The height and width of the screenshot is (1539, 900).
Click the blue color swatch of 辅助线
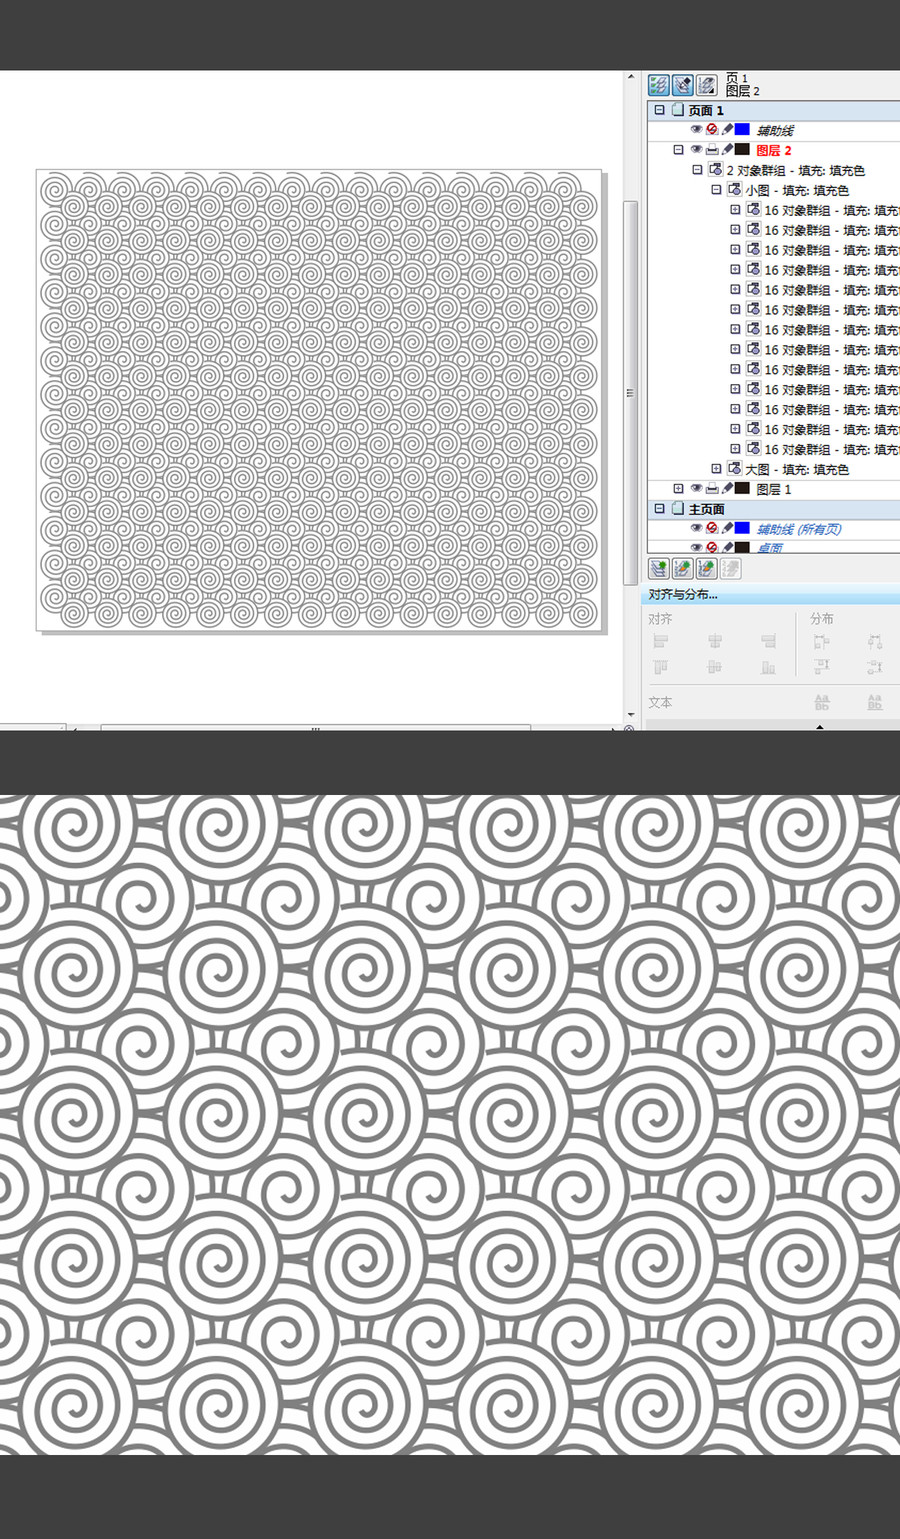click(x=743, y=129)
